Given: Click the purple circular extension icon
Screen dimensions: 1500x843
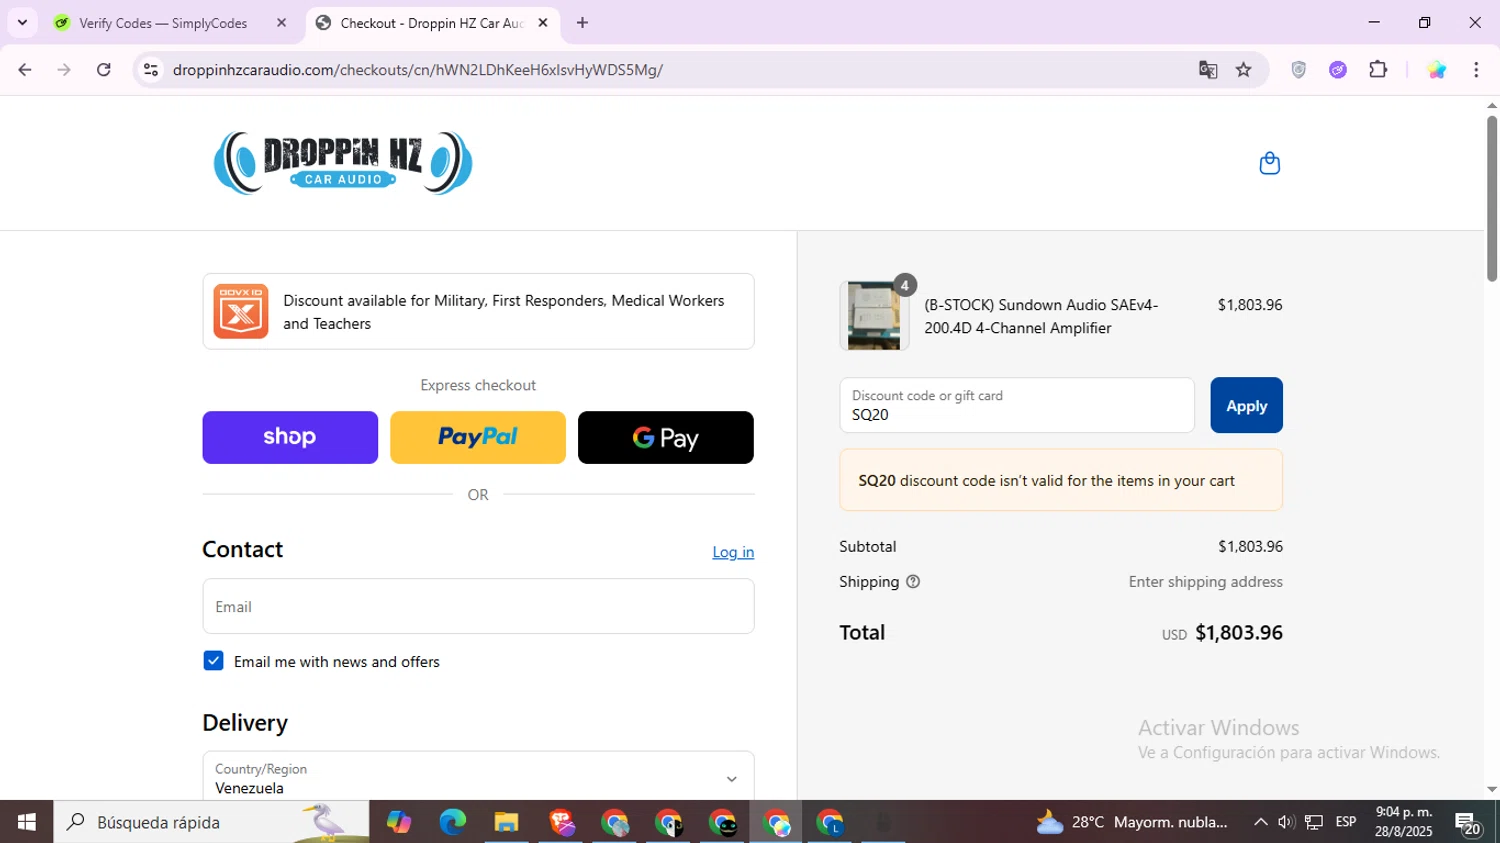Looking at the screenshot, I should tap(1338, 70).
